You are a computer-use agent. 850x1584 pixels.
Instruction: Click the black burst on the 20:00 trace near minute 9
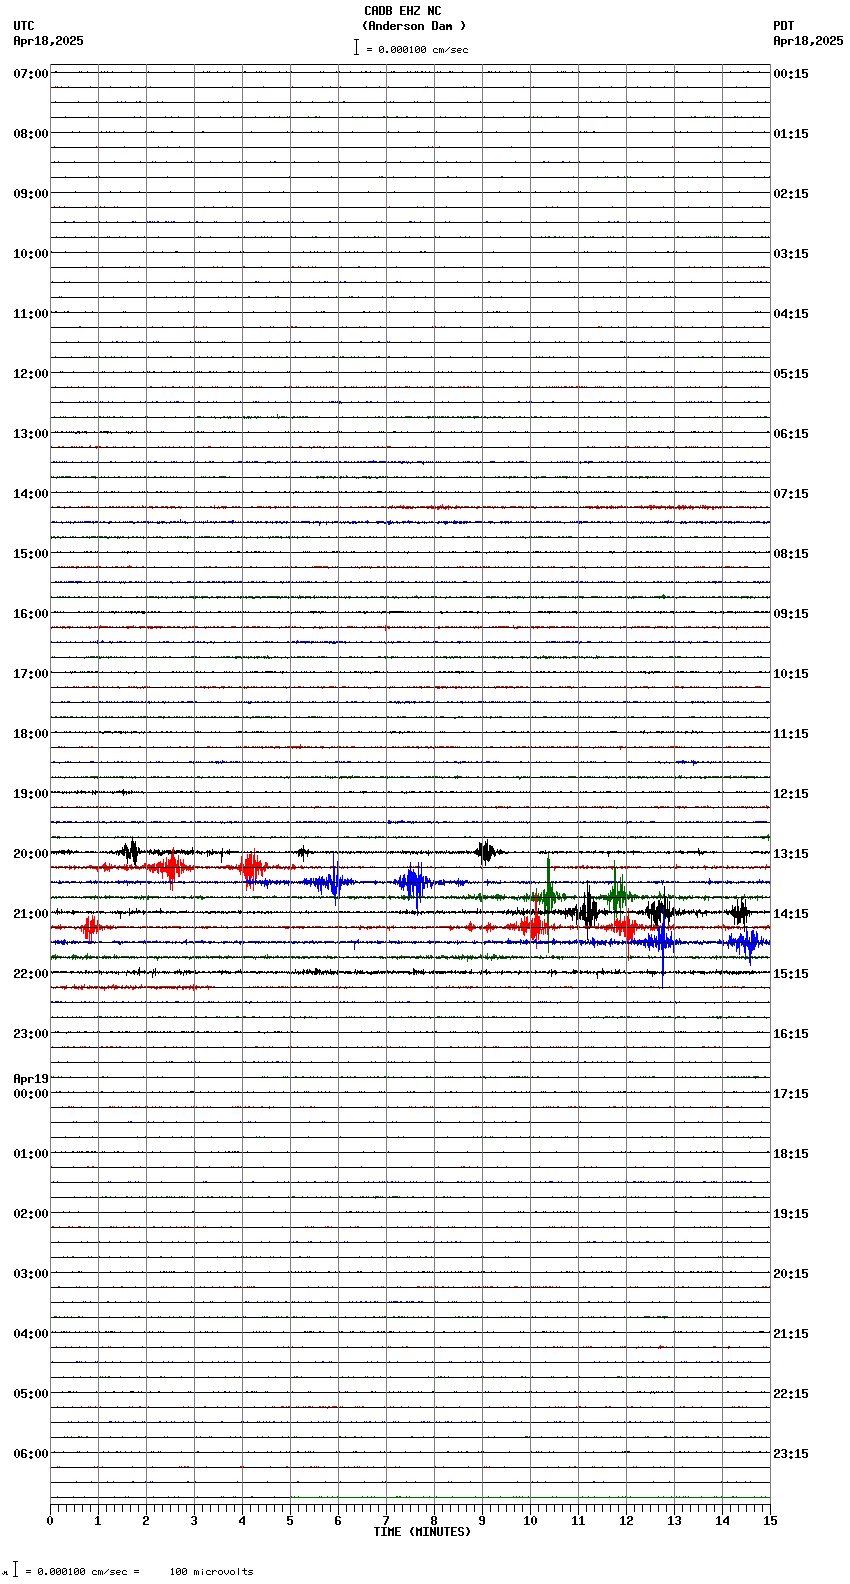[487, 852]
